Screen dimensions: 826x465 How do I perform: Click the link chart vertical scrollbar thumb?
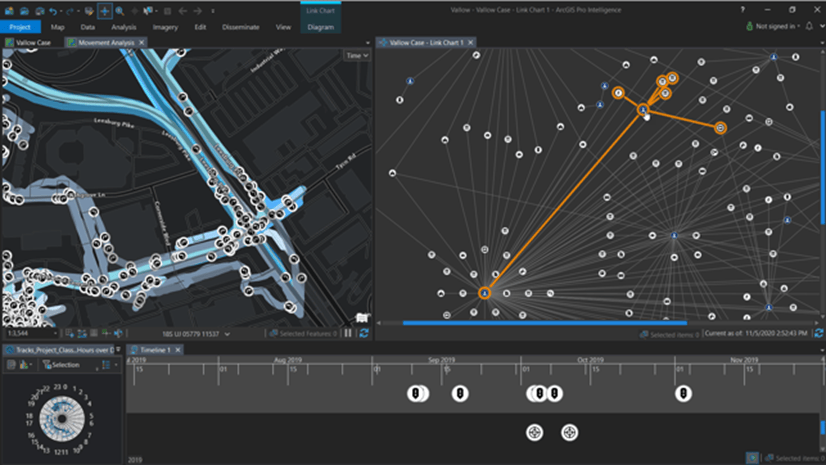click(x=823, y=166)
